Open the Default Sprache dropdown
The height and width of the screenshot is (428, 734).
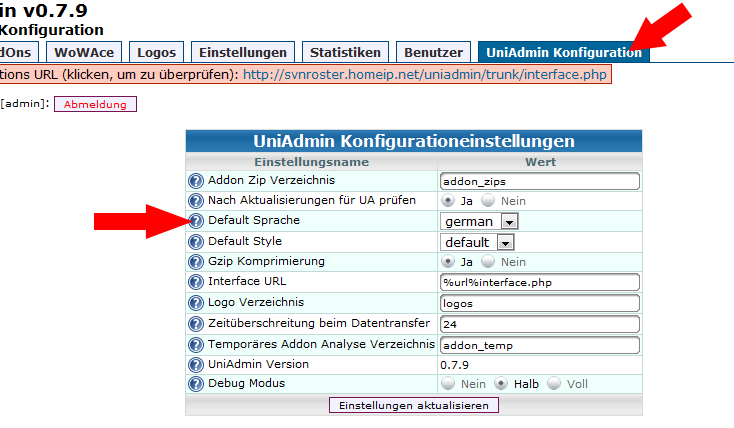pos(509,221)
